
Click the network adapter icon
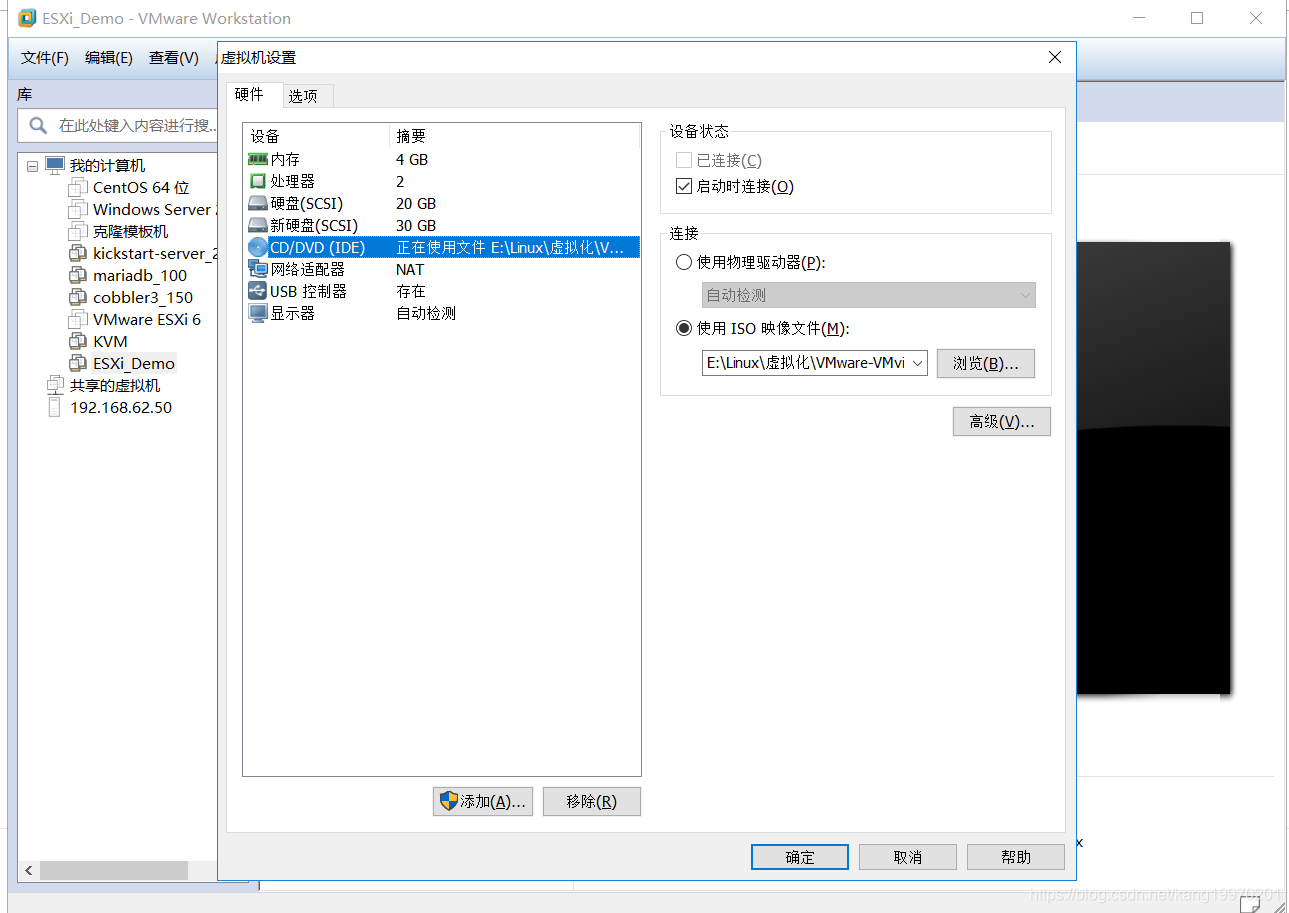tap(257, 269)
